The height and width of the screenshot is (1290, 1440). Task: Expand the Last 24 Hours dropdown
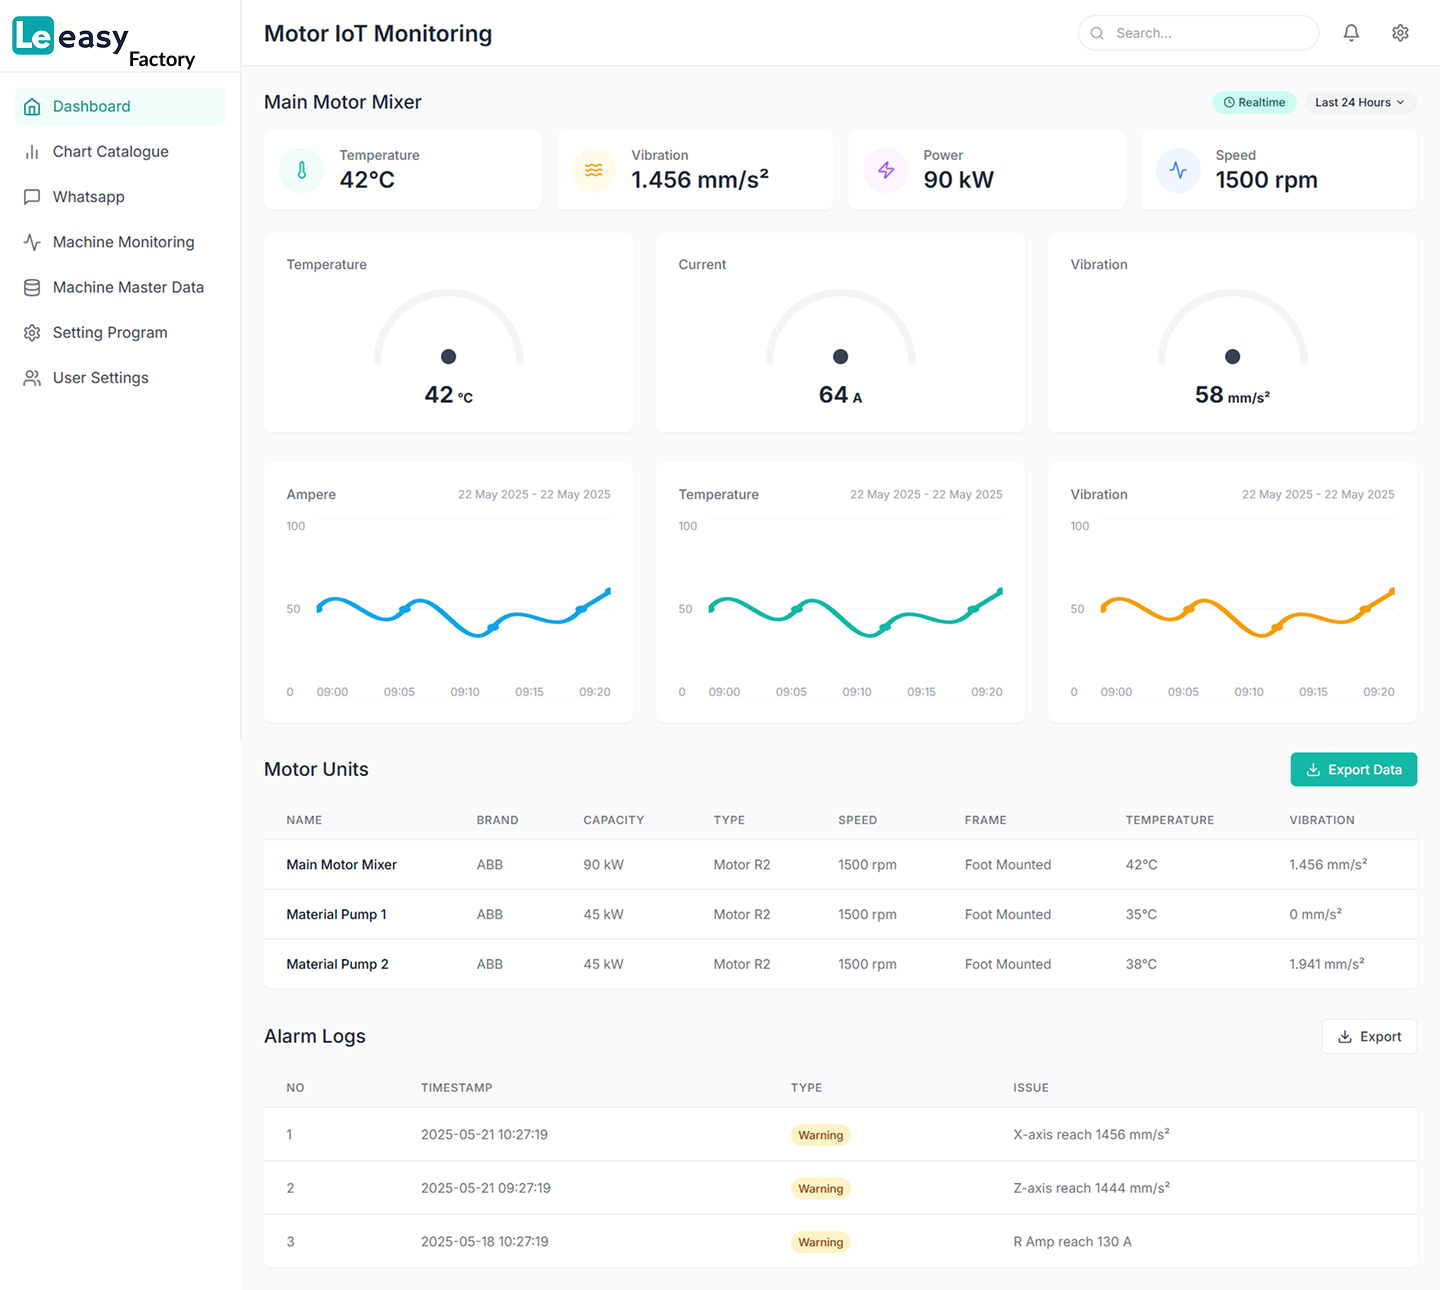1359,102
